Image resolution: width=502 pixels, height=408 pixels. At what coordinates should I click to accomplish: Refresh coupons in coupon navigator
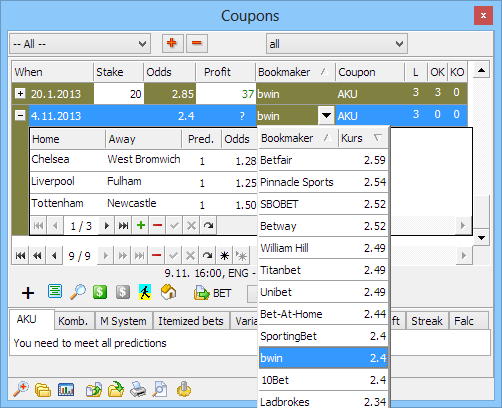tap(207, 256)
